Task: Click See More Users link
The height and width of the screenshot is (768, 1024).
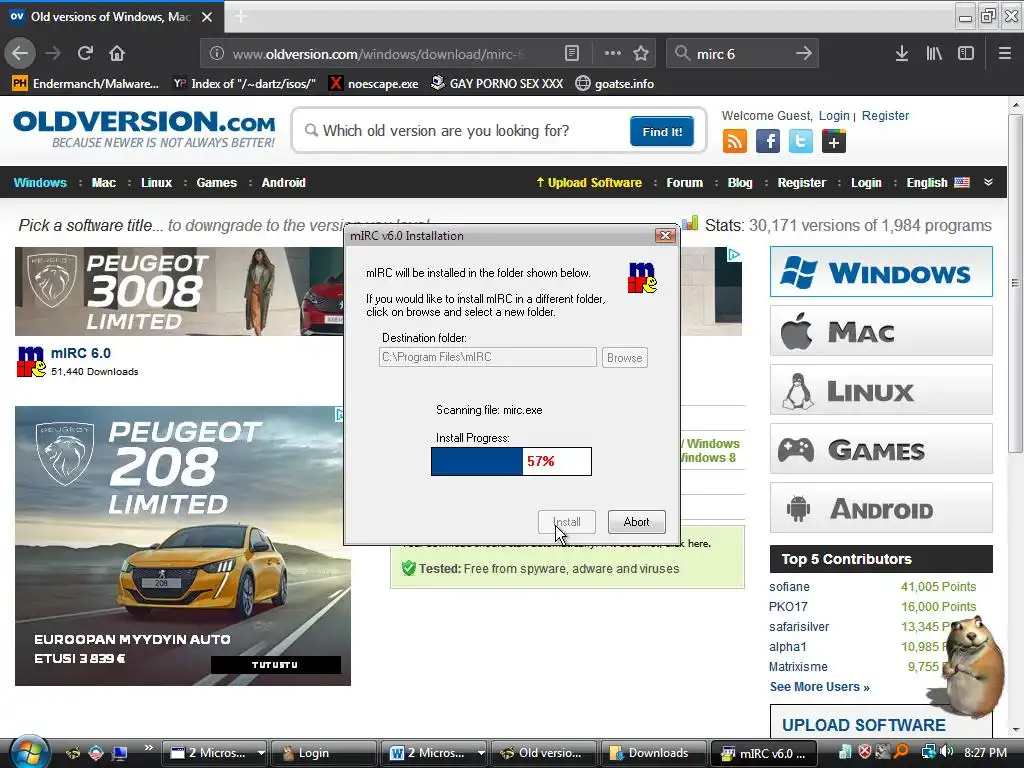Action: point(819,687)
